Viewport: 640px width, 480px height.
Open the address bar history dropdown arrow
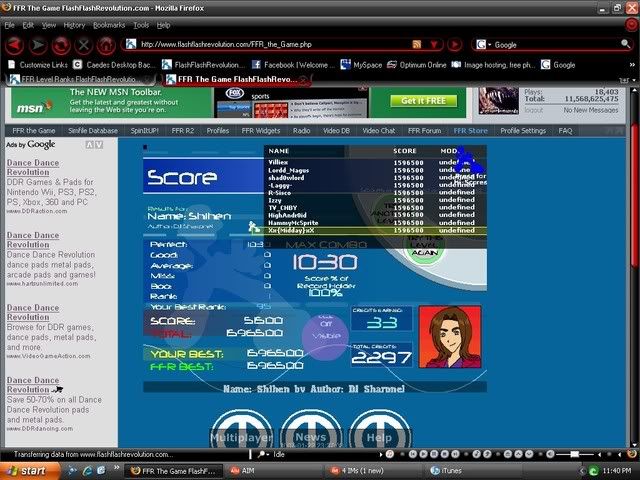(x=434, y=45)
